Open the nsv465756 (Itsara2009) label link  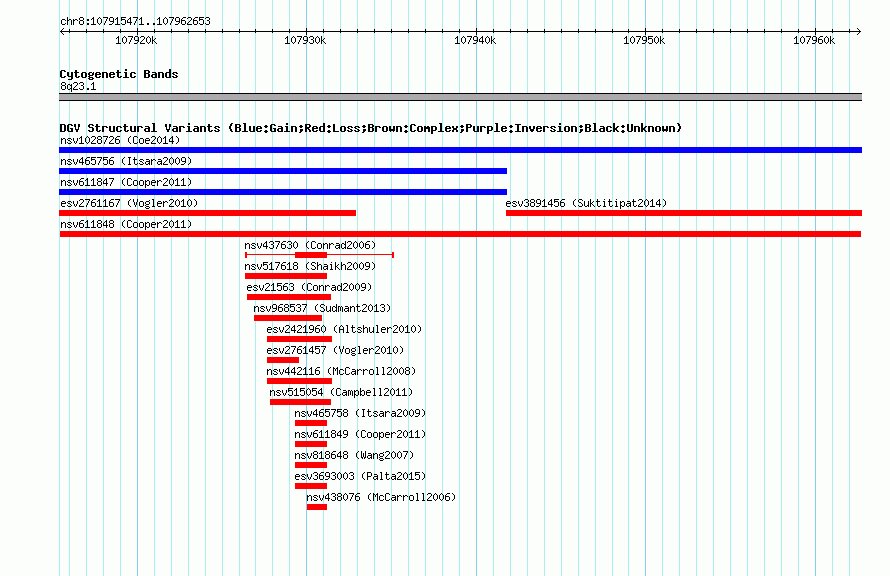click(126, 161)
